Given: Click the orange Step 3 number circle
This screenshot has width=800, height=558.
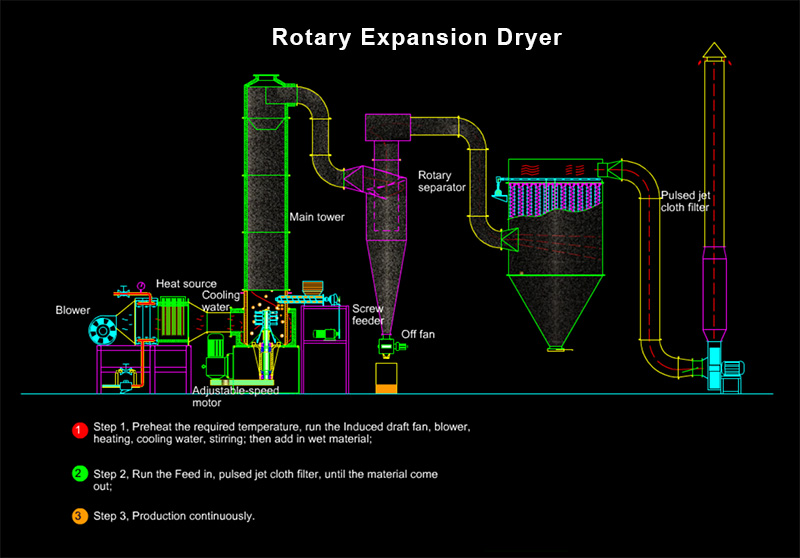Looking at the screenshot, I should pyautogui.click(x=78, y=516).
